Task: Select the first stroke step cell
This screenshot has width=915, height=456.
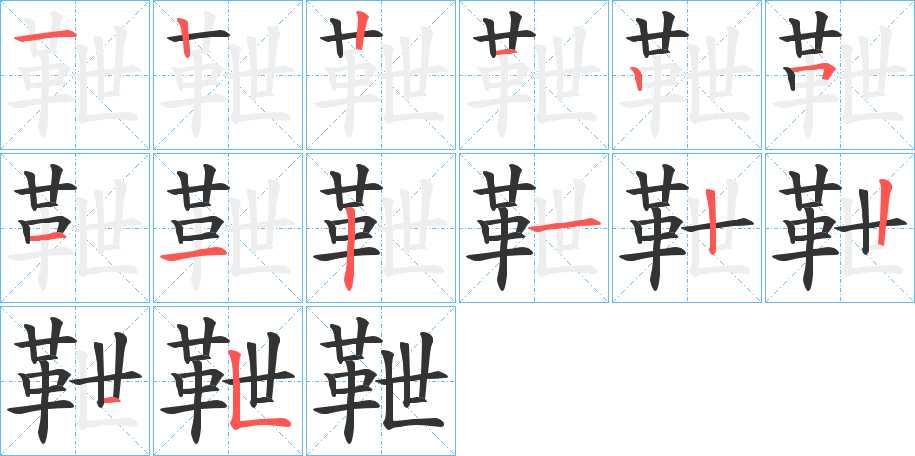Action: (x=75, y=75)
